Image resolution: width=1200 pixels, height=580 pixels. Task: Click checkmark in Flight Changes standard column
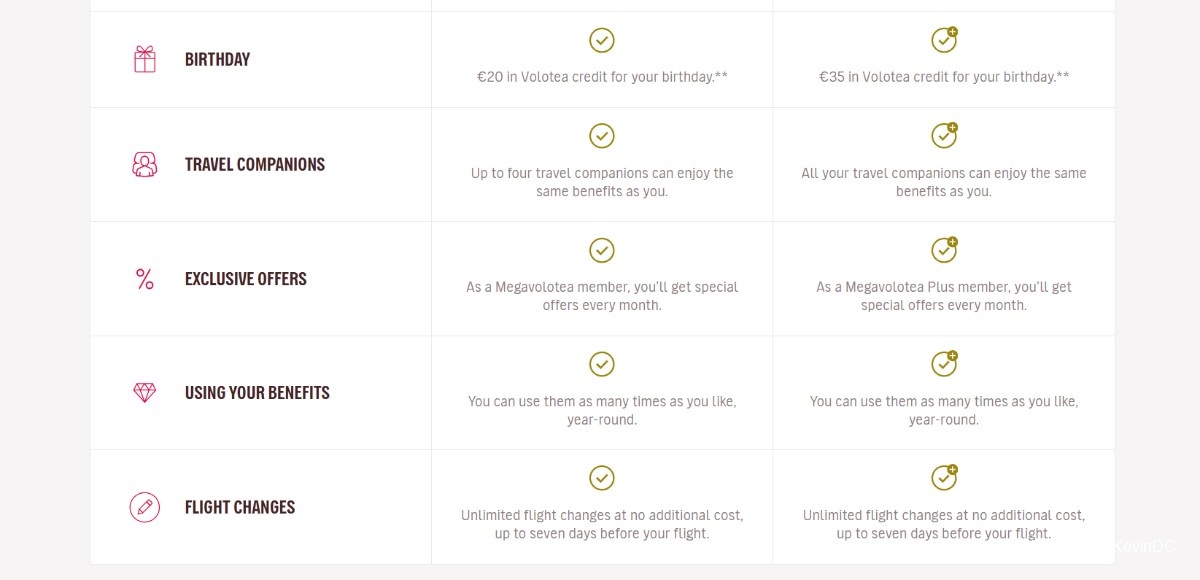(x=602, y=478)
